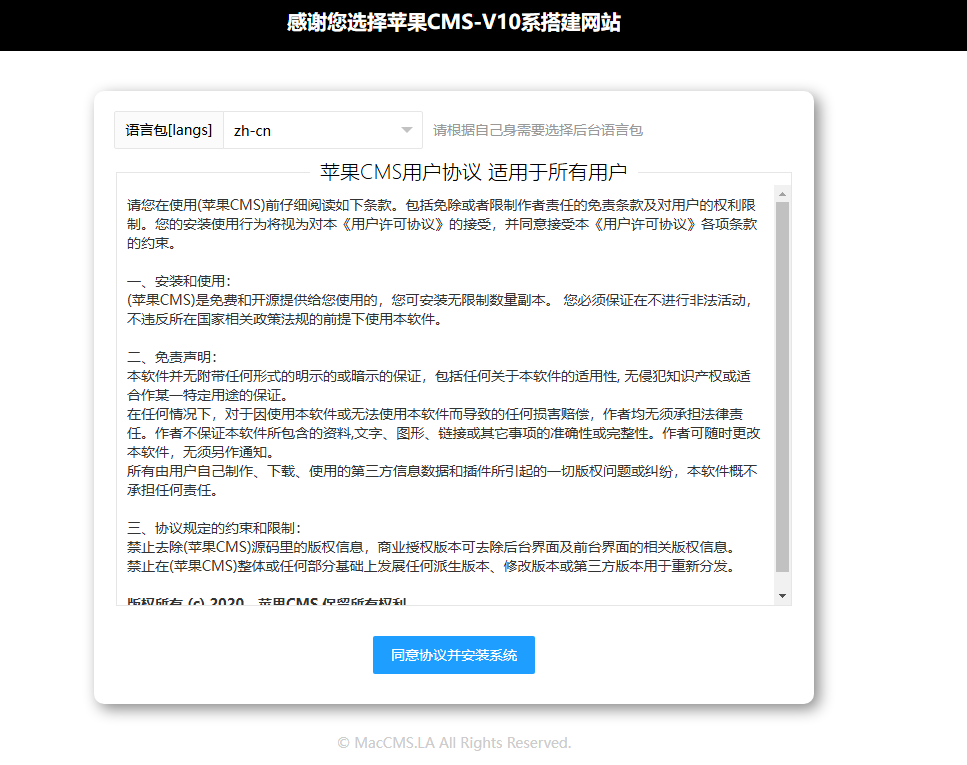Click the 三、协议规定的约束和限制 heading
Viewport: 967px width, 765px height.
tap(214, 528)
